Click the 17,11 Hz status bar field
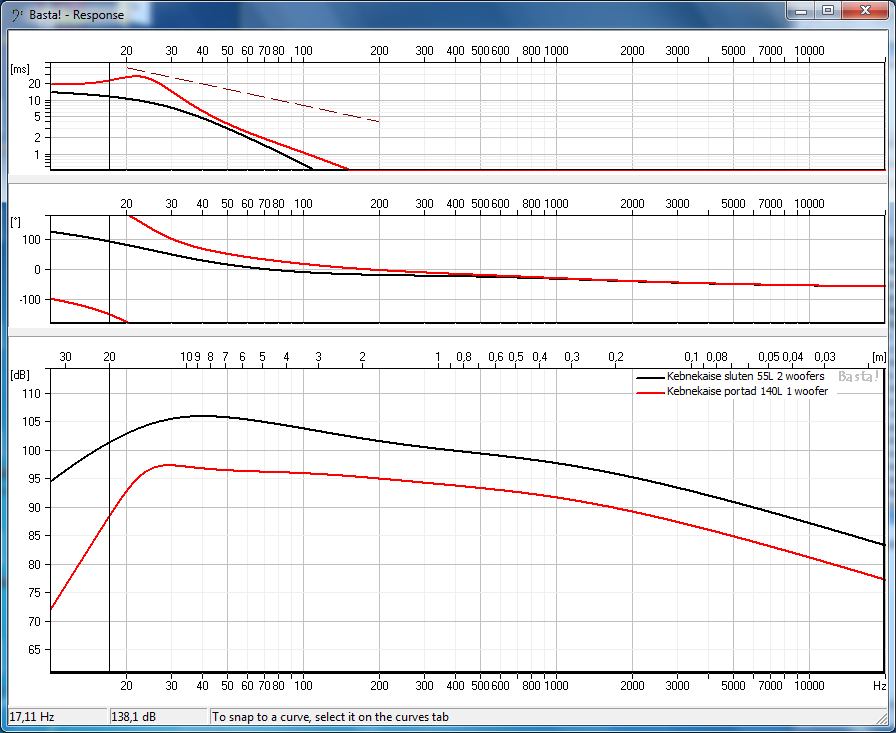The image size is (896, 733). 57,716
